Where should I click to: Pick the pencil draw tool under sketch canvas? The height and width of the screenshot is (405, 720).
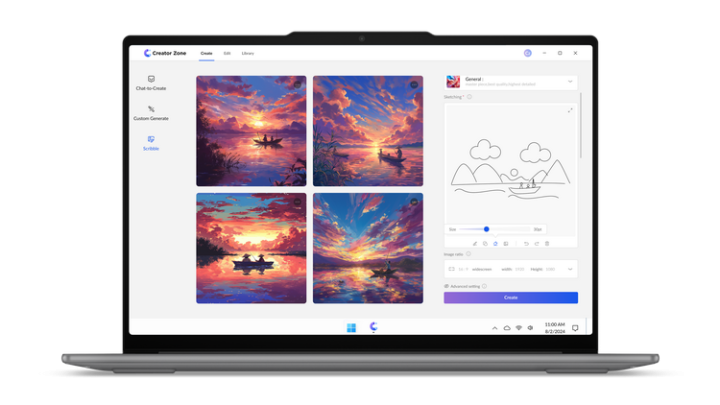pos(475,243)
